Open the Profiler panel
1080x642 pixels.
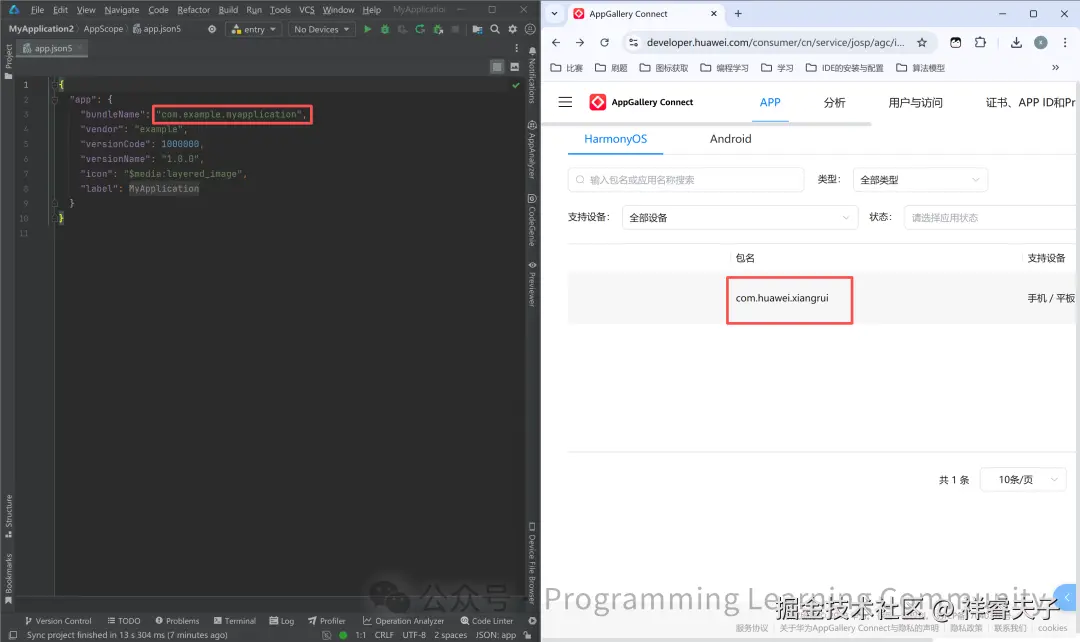coord(330,620)
